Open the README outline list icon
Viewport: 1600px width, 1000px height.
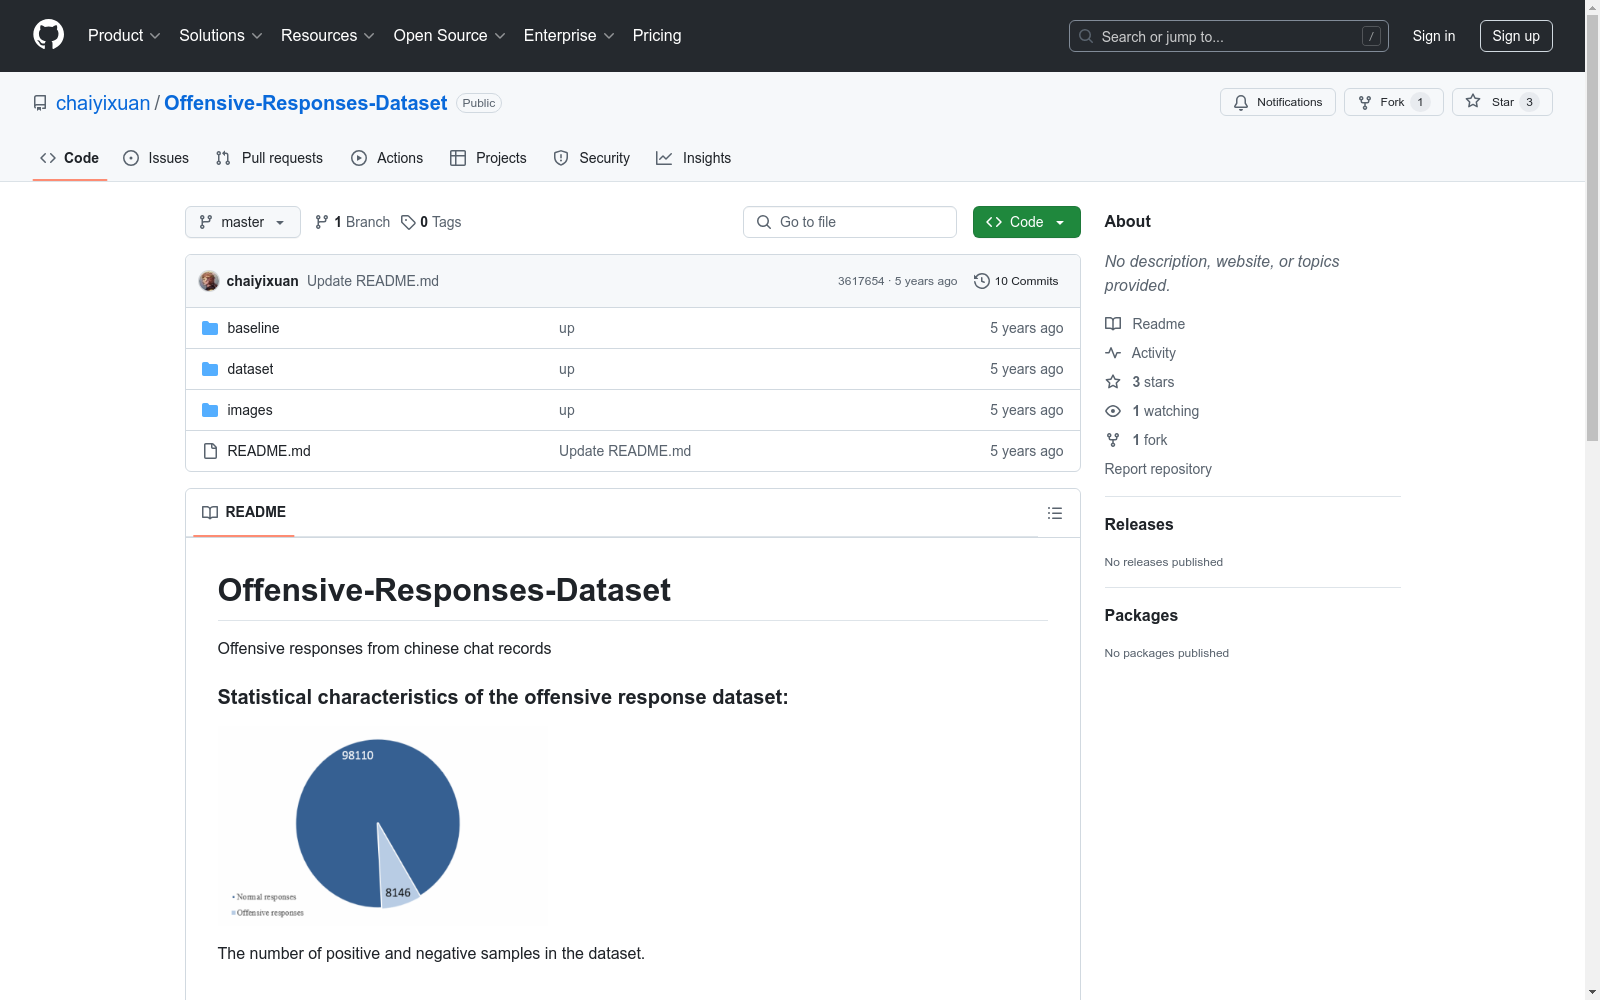1054,513
